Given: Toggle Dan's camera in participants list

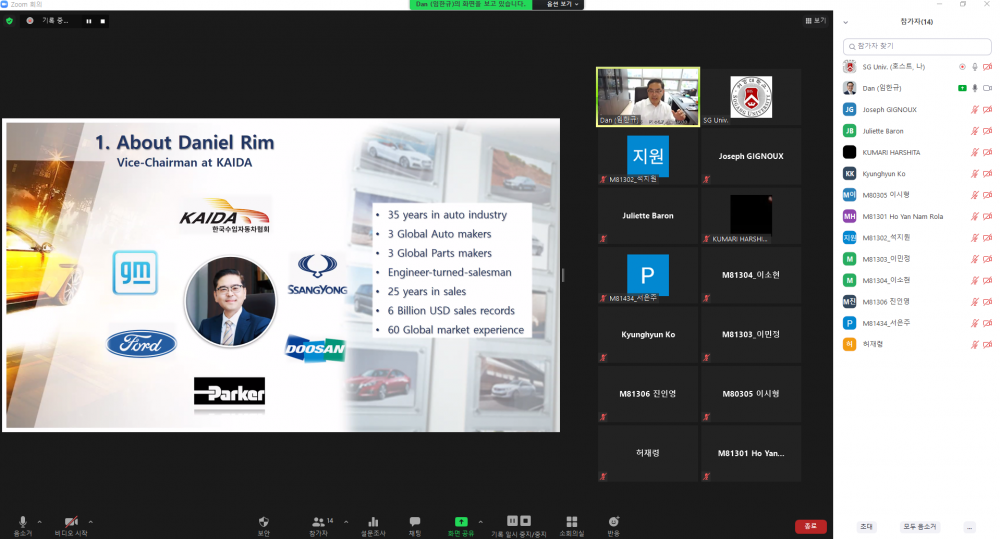Looking at the screenshot, I should (x=987, y=88).
